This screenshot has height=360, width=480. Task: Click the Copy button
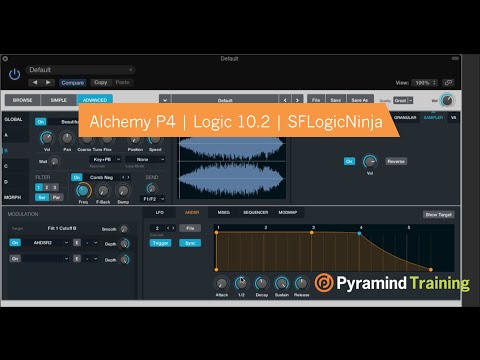(100, 82)
